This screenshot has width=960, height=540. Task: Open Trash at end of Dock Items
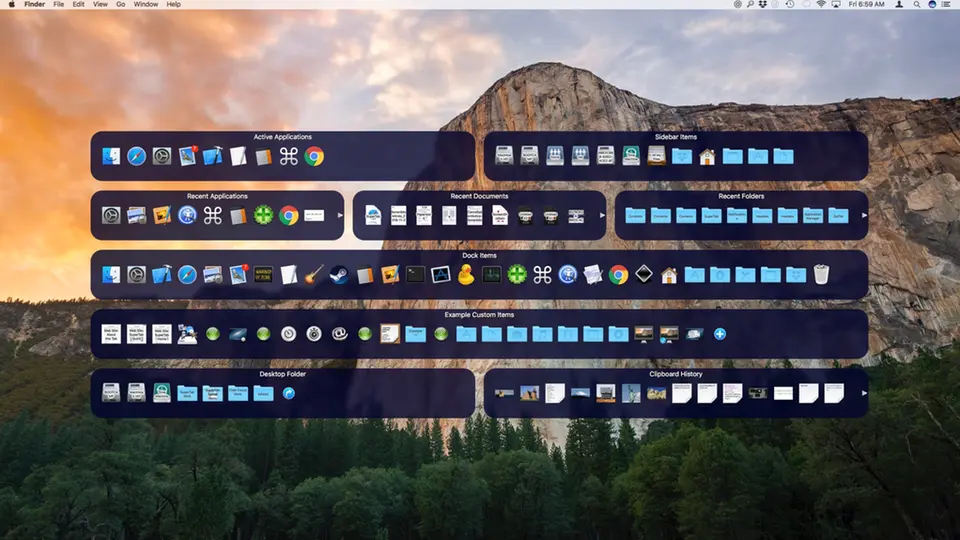[821, 274]
